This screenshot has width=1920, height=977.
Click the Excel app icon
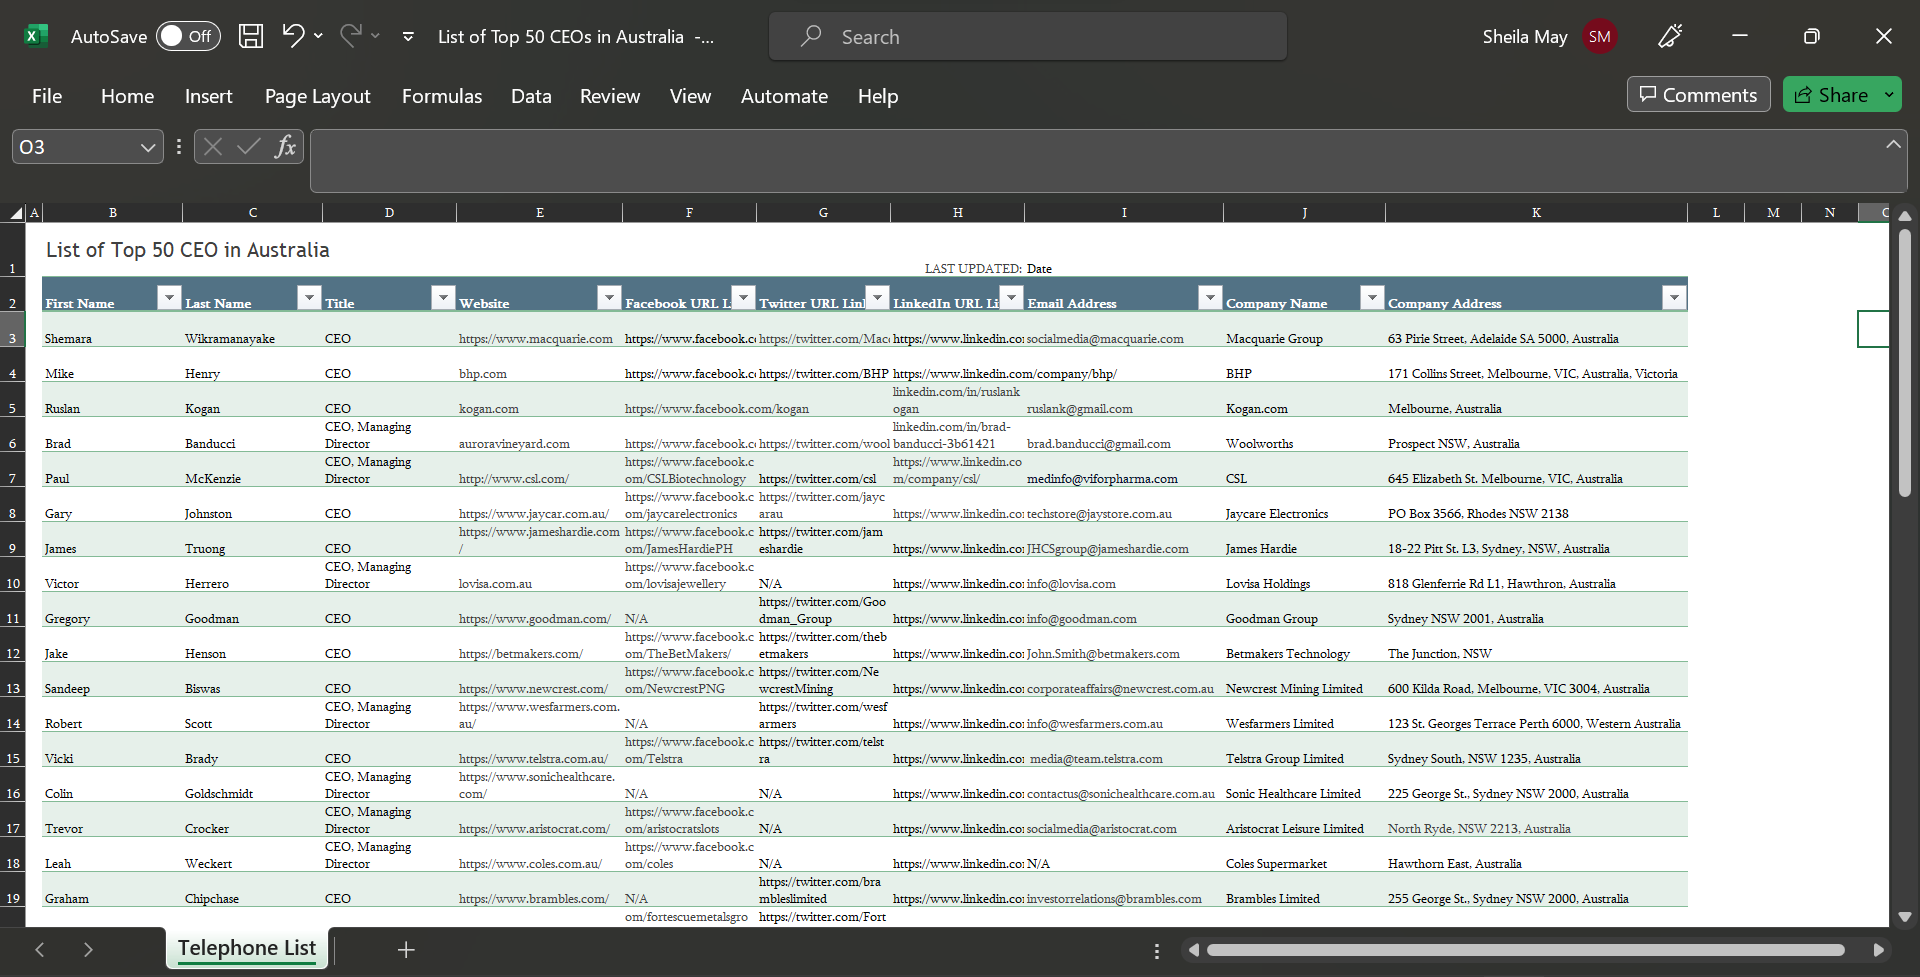pos(36,36)
